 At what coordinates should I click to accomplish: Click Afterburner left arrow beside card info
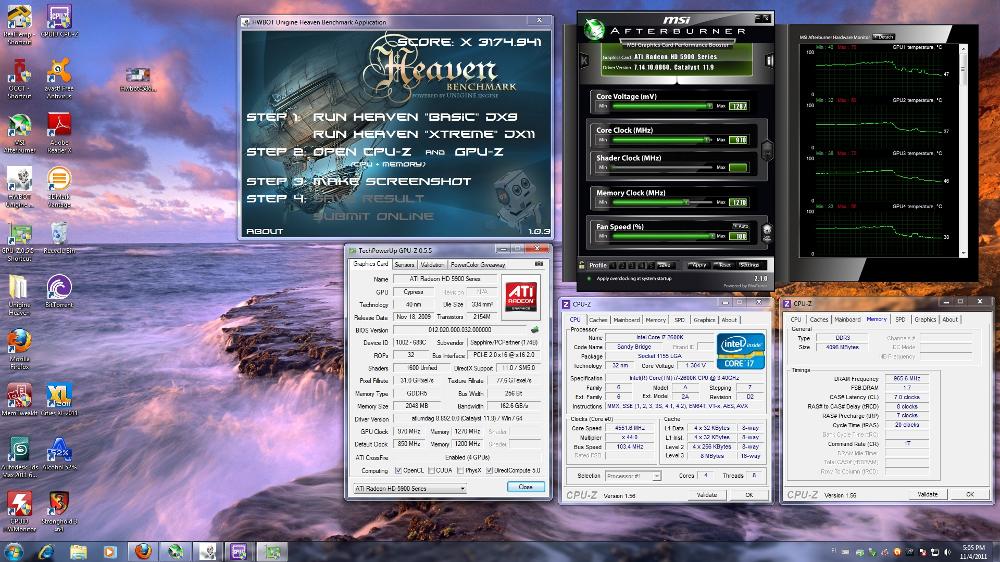point(584,61)
